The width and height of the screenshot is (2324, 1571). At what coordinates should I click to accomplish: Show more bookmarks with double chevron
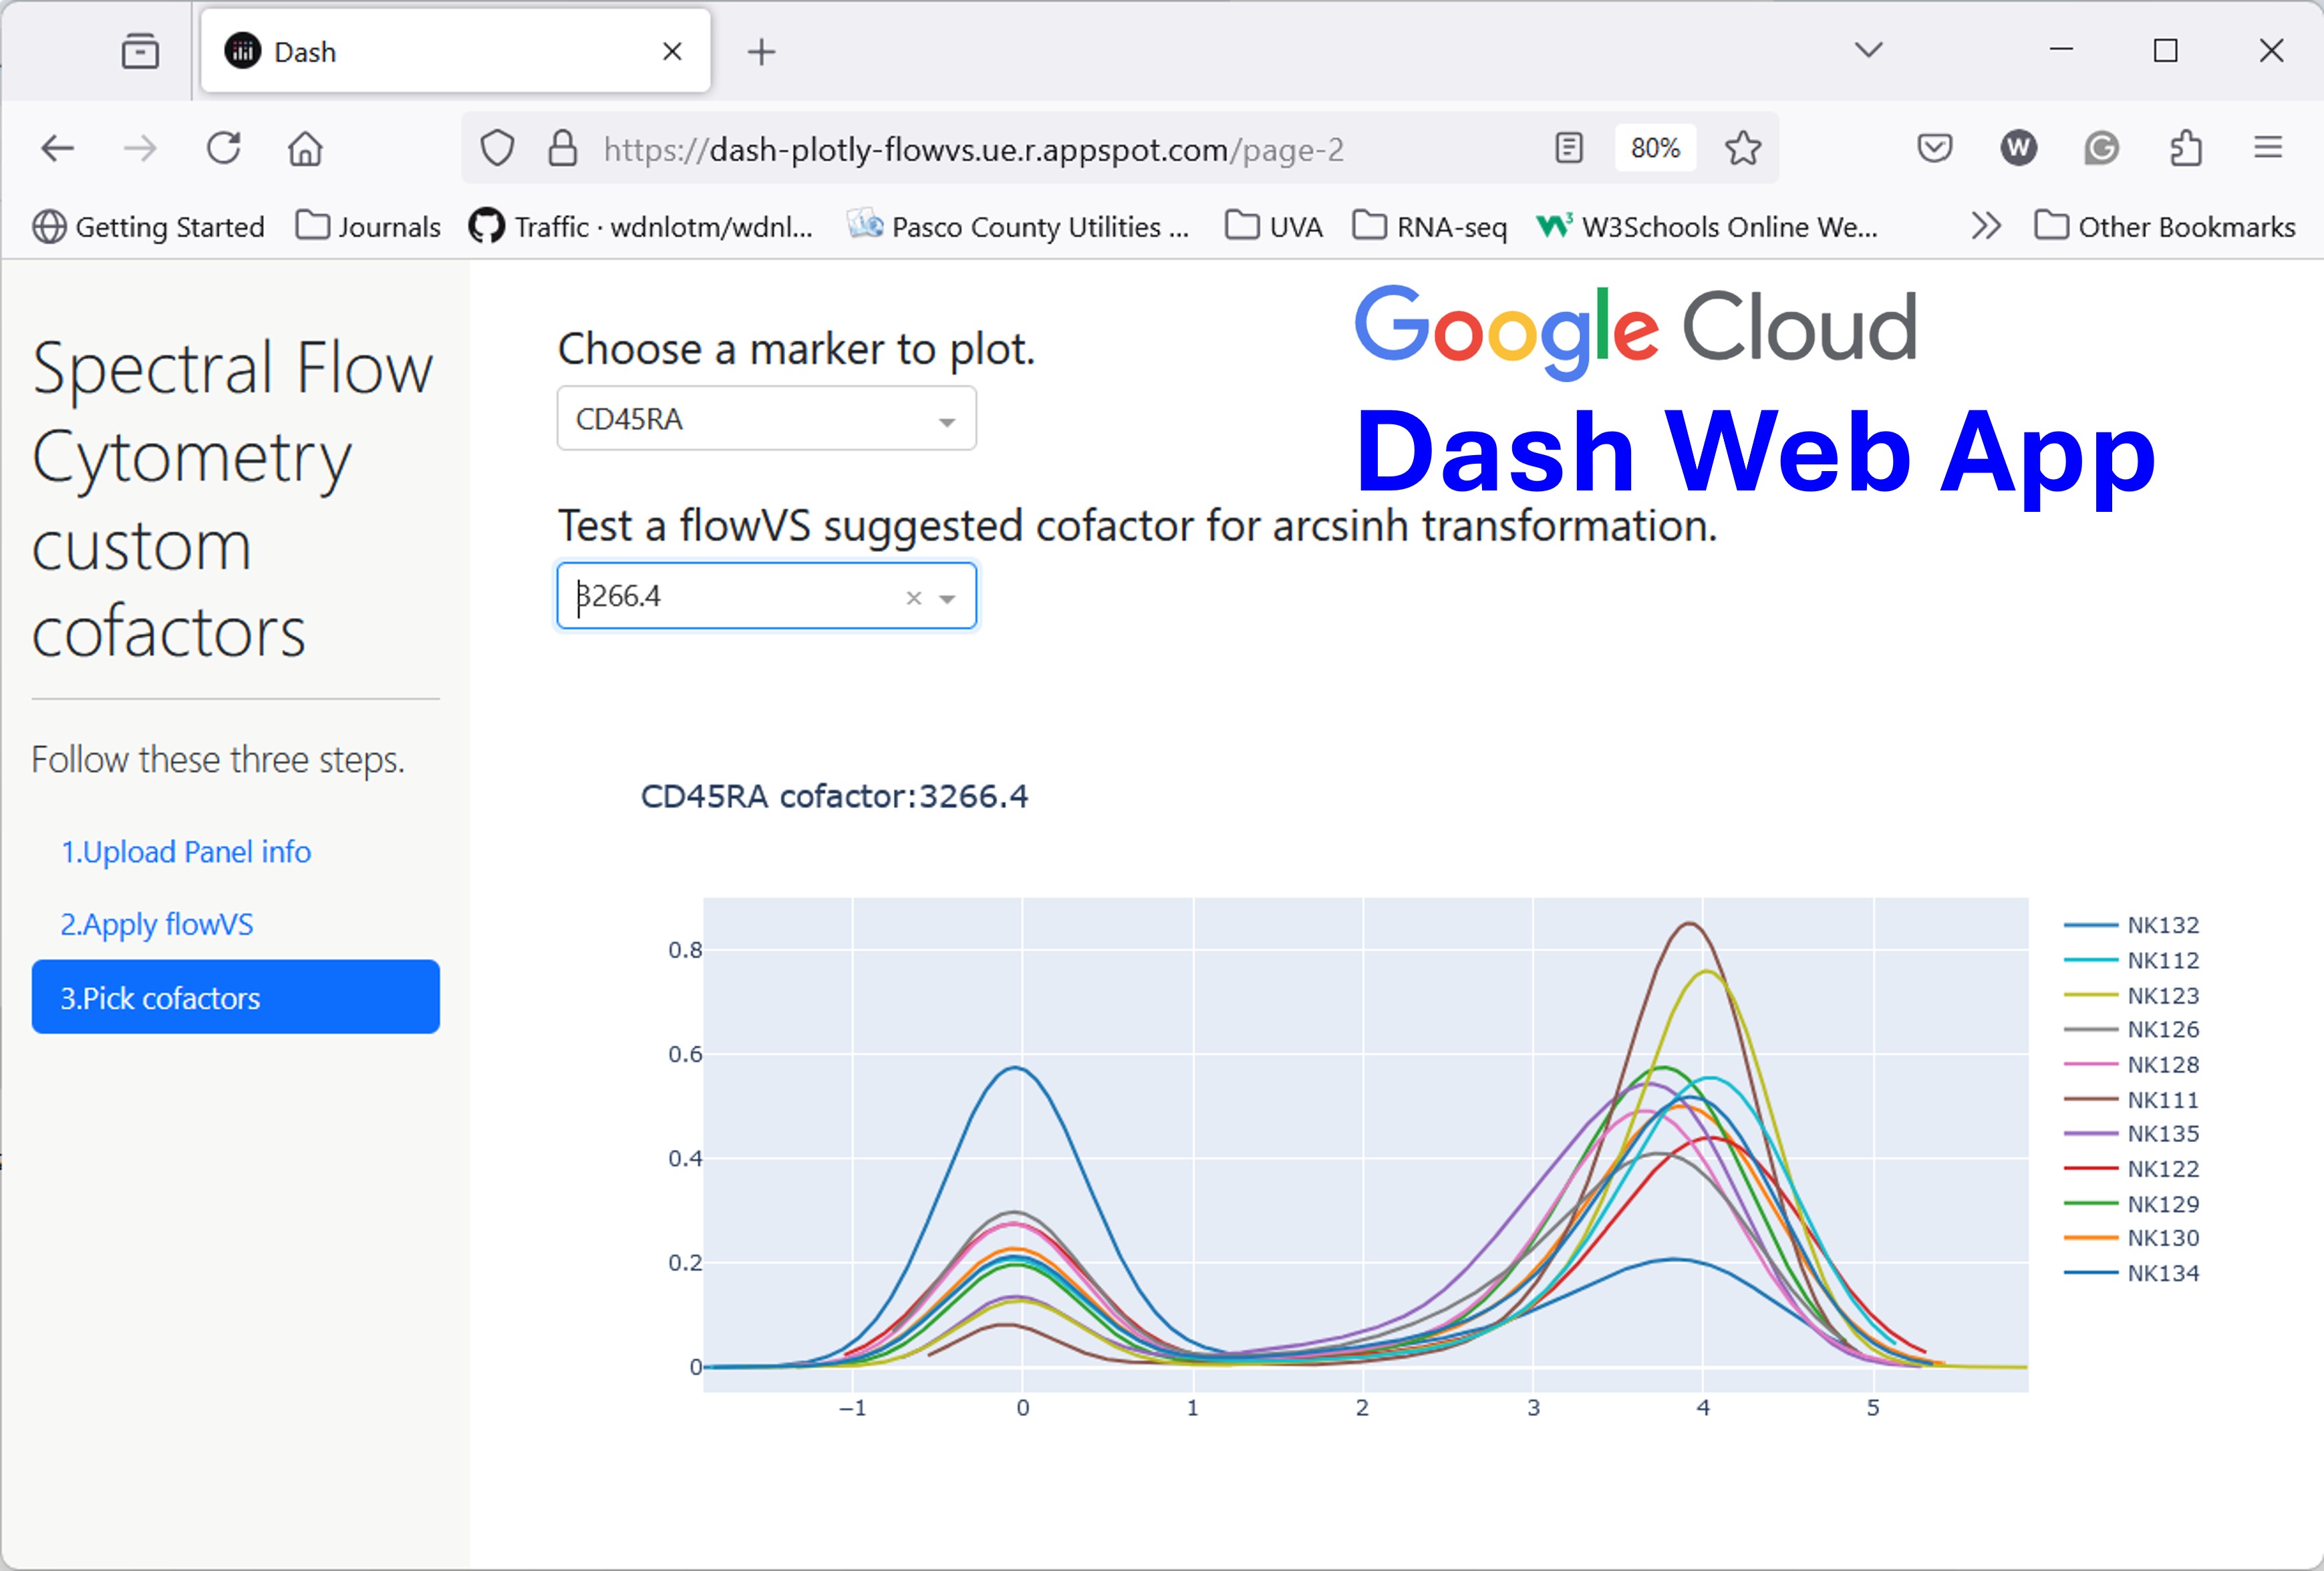click(1986, 227)
